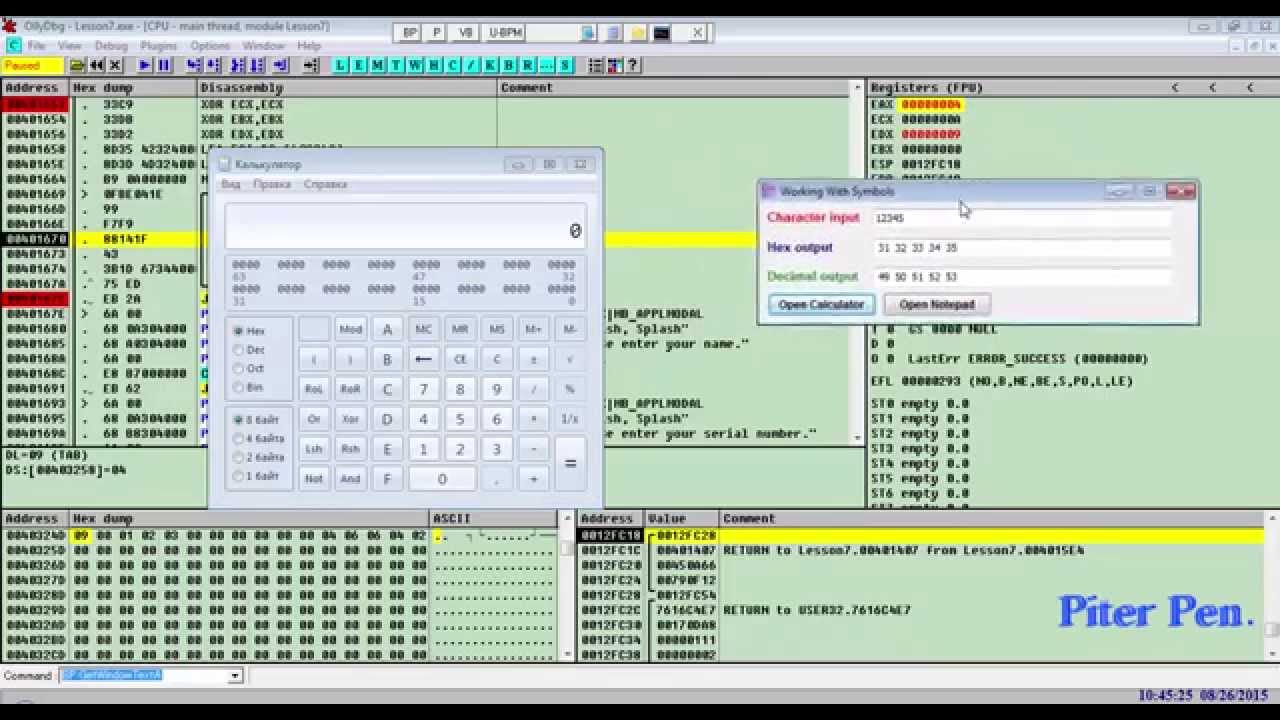1280x720 pixels.
Task: Click the Appearance options colored icon
Action: click(x=615, y=65)
